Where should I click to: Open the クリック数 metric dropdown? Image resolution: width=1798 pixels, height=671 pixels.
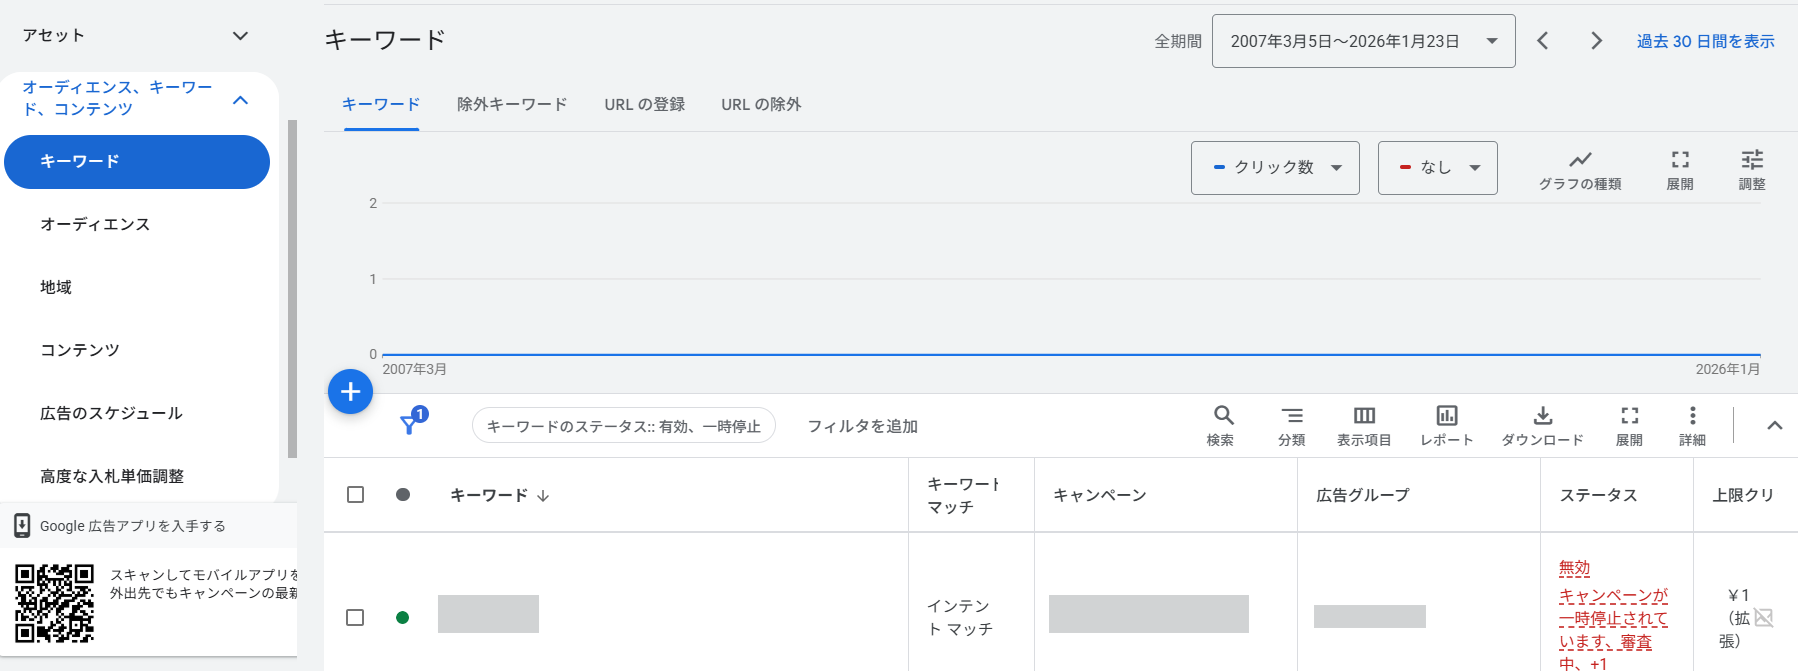pyautogui.click(x=1275, y=168)
